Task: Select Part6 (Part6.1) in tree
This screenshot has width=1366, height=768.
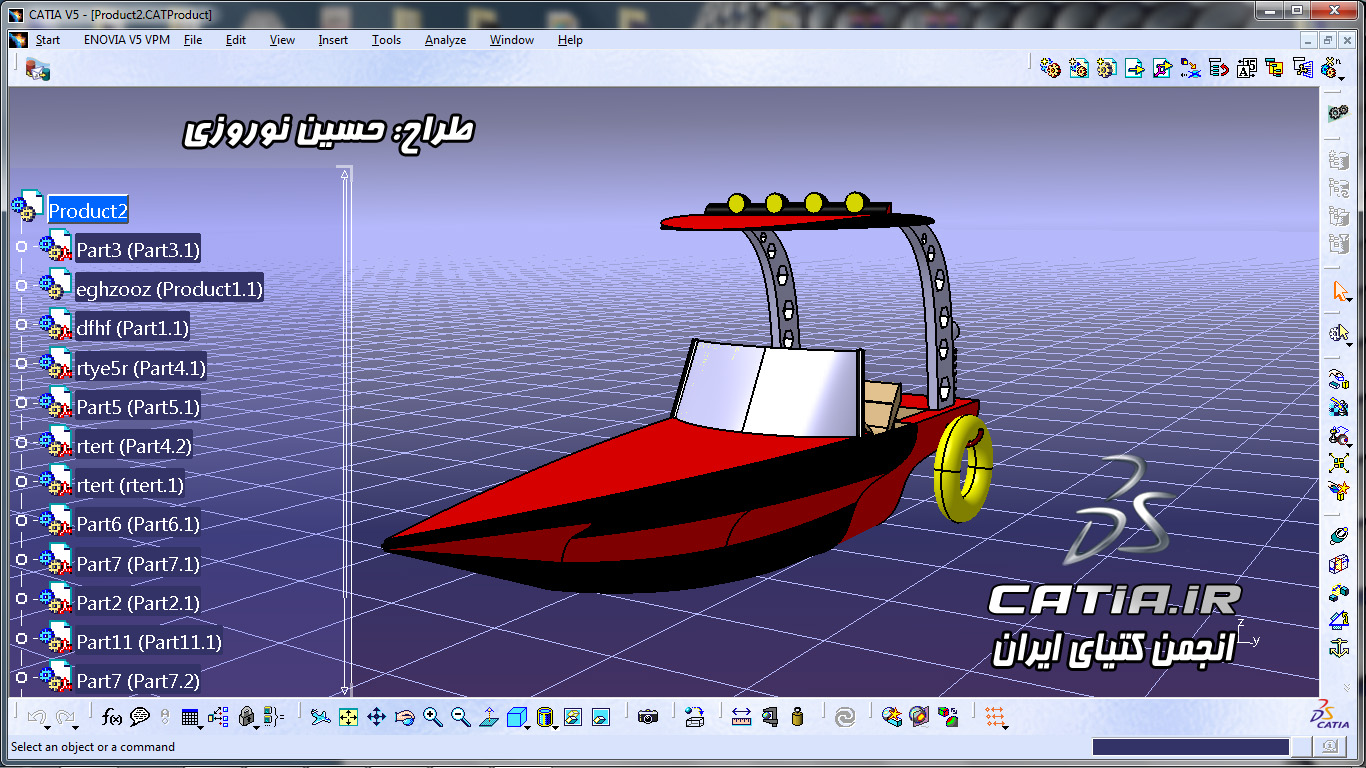Action: [138, 524]
